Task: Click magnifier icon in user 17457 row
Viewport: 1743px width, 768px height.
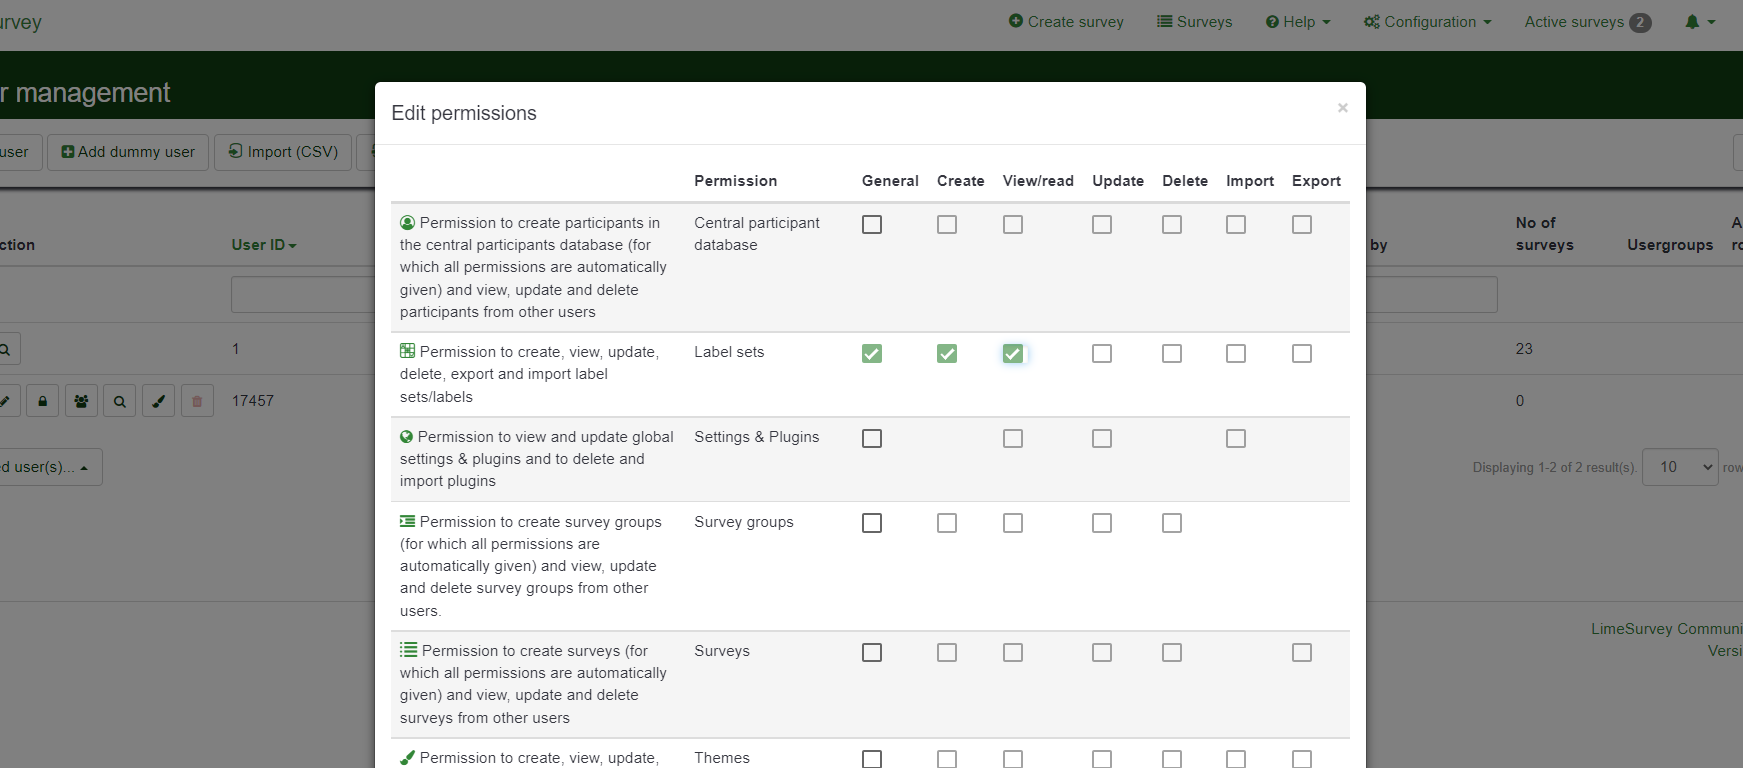Action: click(x=120, y=401)
